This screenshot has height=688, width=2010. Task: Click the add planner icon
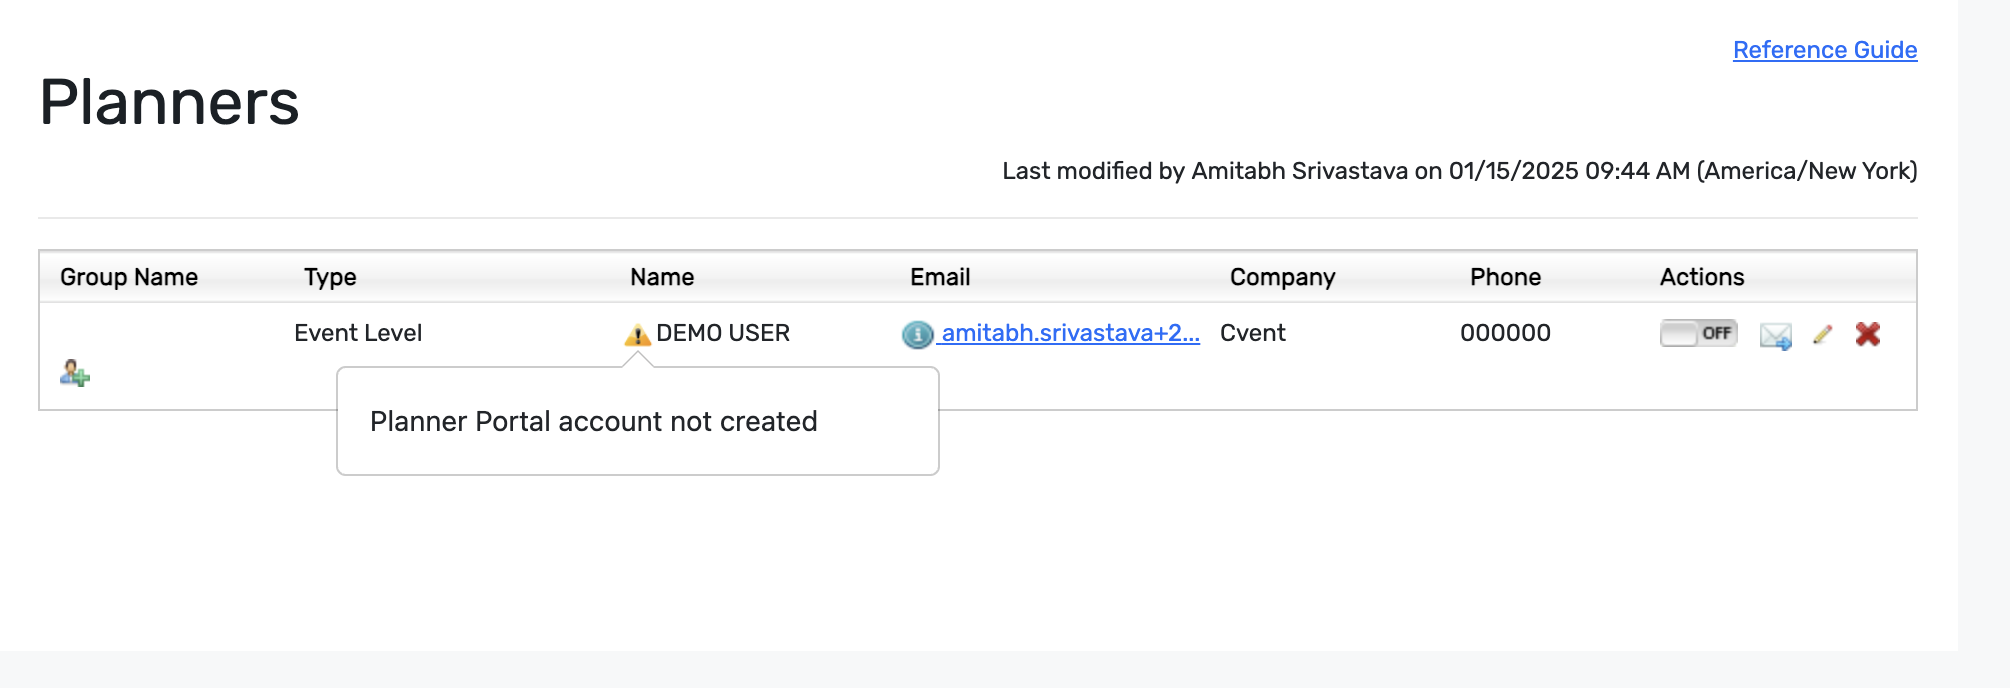tap(75, 374)
